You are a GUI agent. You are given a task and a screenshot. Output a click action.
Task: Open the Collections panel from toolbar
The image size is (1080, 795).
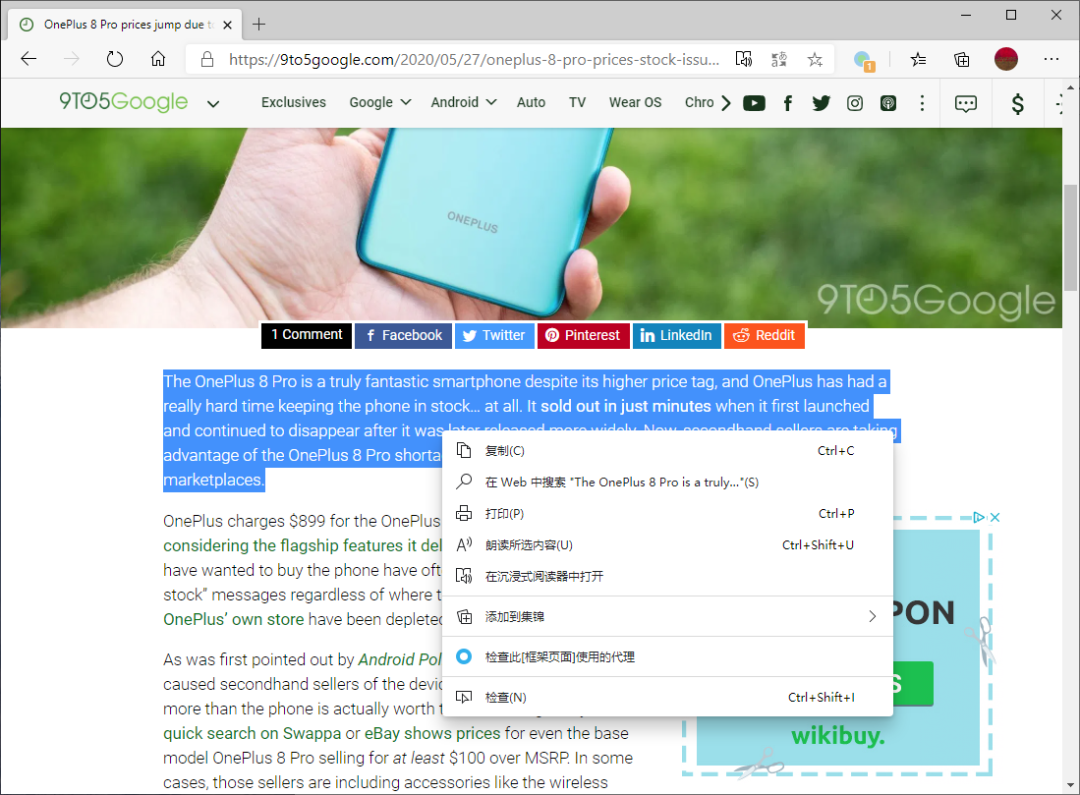[962, 59]
